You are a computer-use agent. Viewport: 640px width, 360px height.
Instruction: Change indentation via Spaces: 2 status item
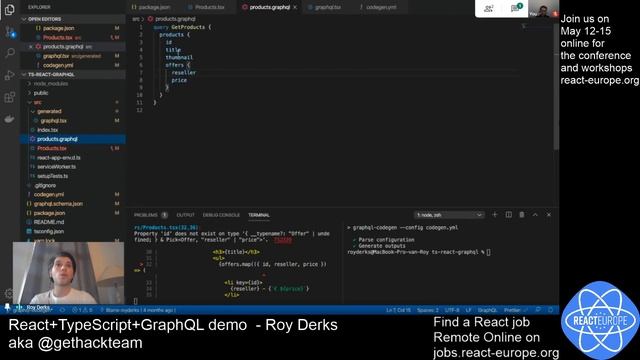coord(427,310)
